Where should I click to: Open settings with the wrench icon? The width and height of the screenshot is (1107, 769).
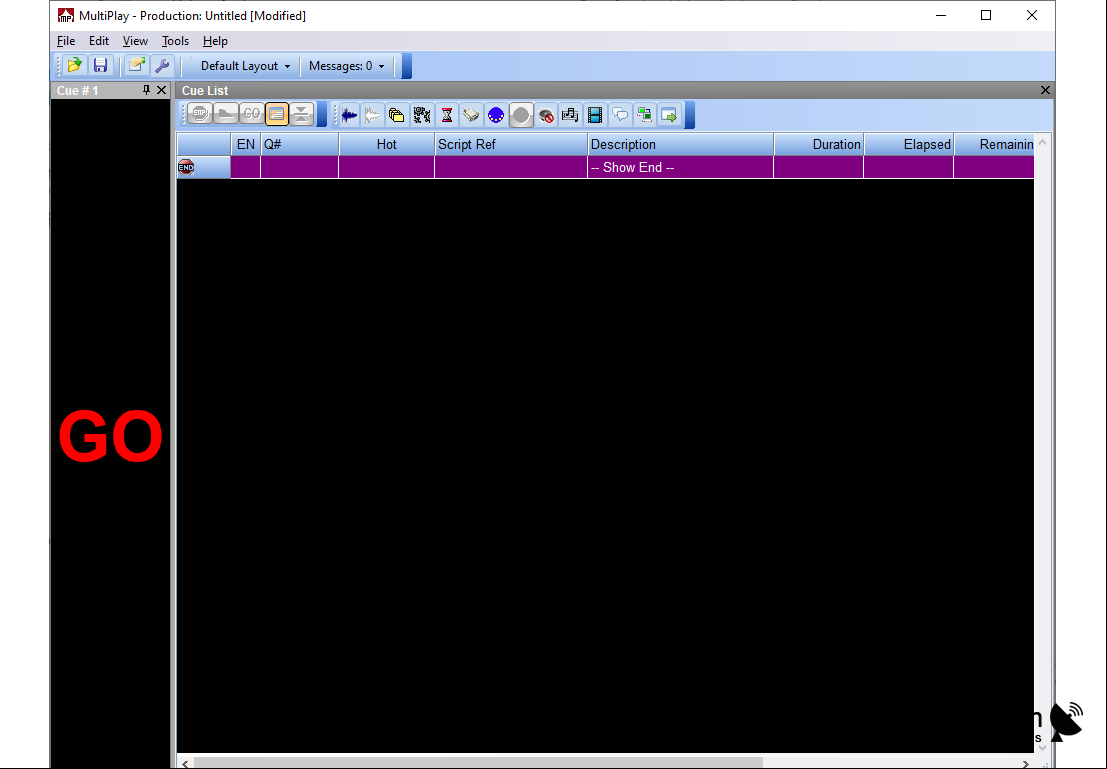pyautogui.click(x=162, y=66)
